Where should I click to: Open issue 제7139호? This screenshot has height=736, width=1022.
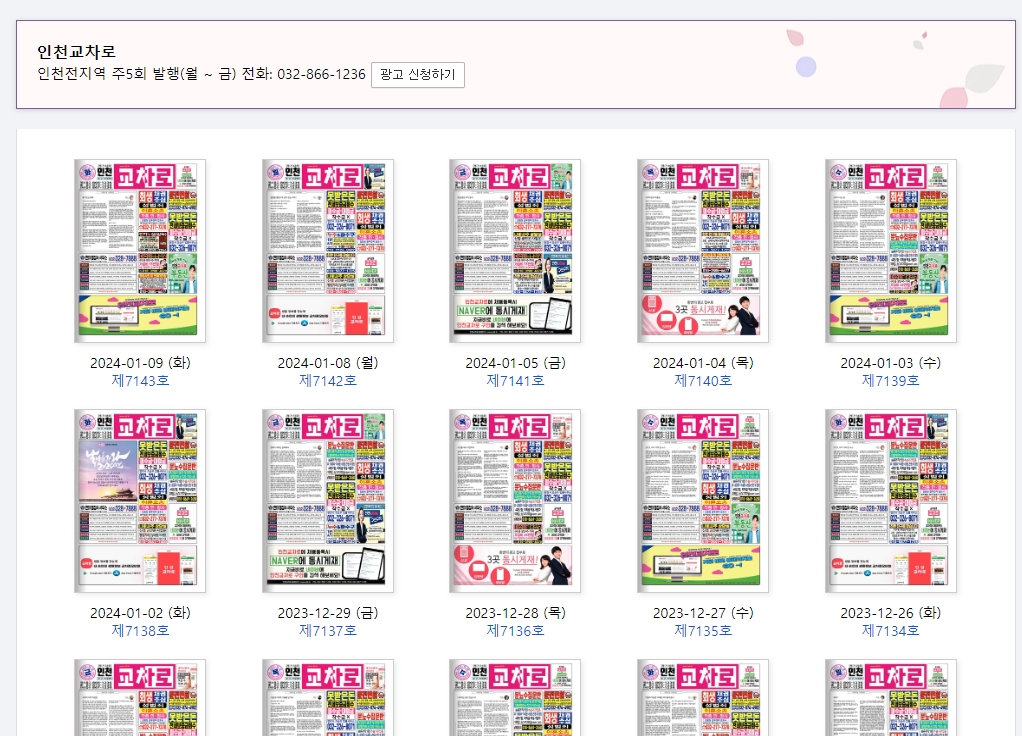(x=890, y=380)
